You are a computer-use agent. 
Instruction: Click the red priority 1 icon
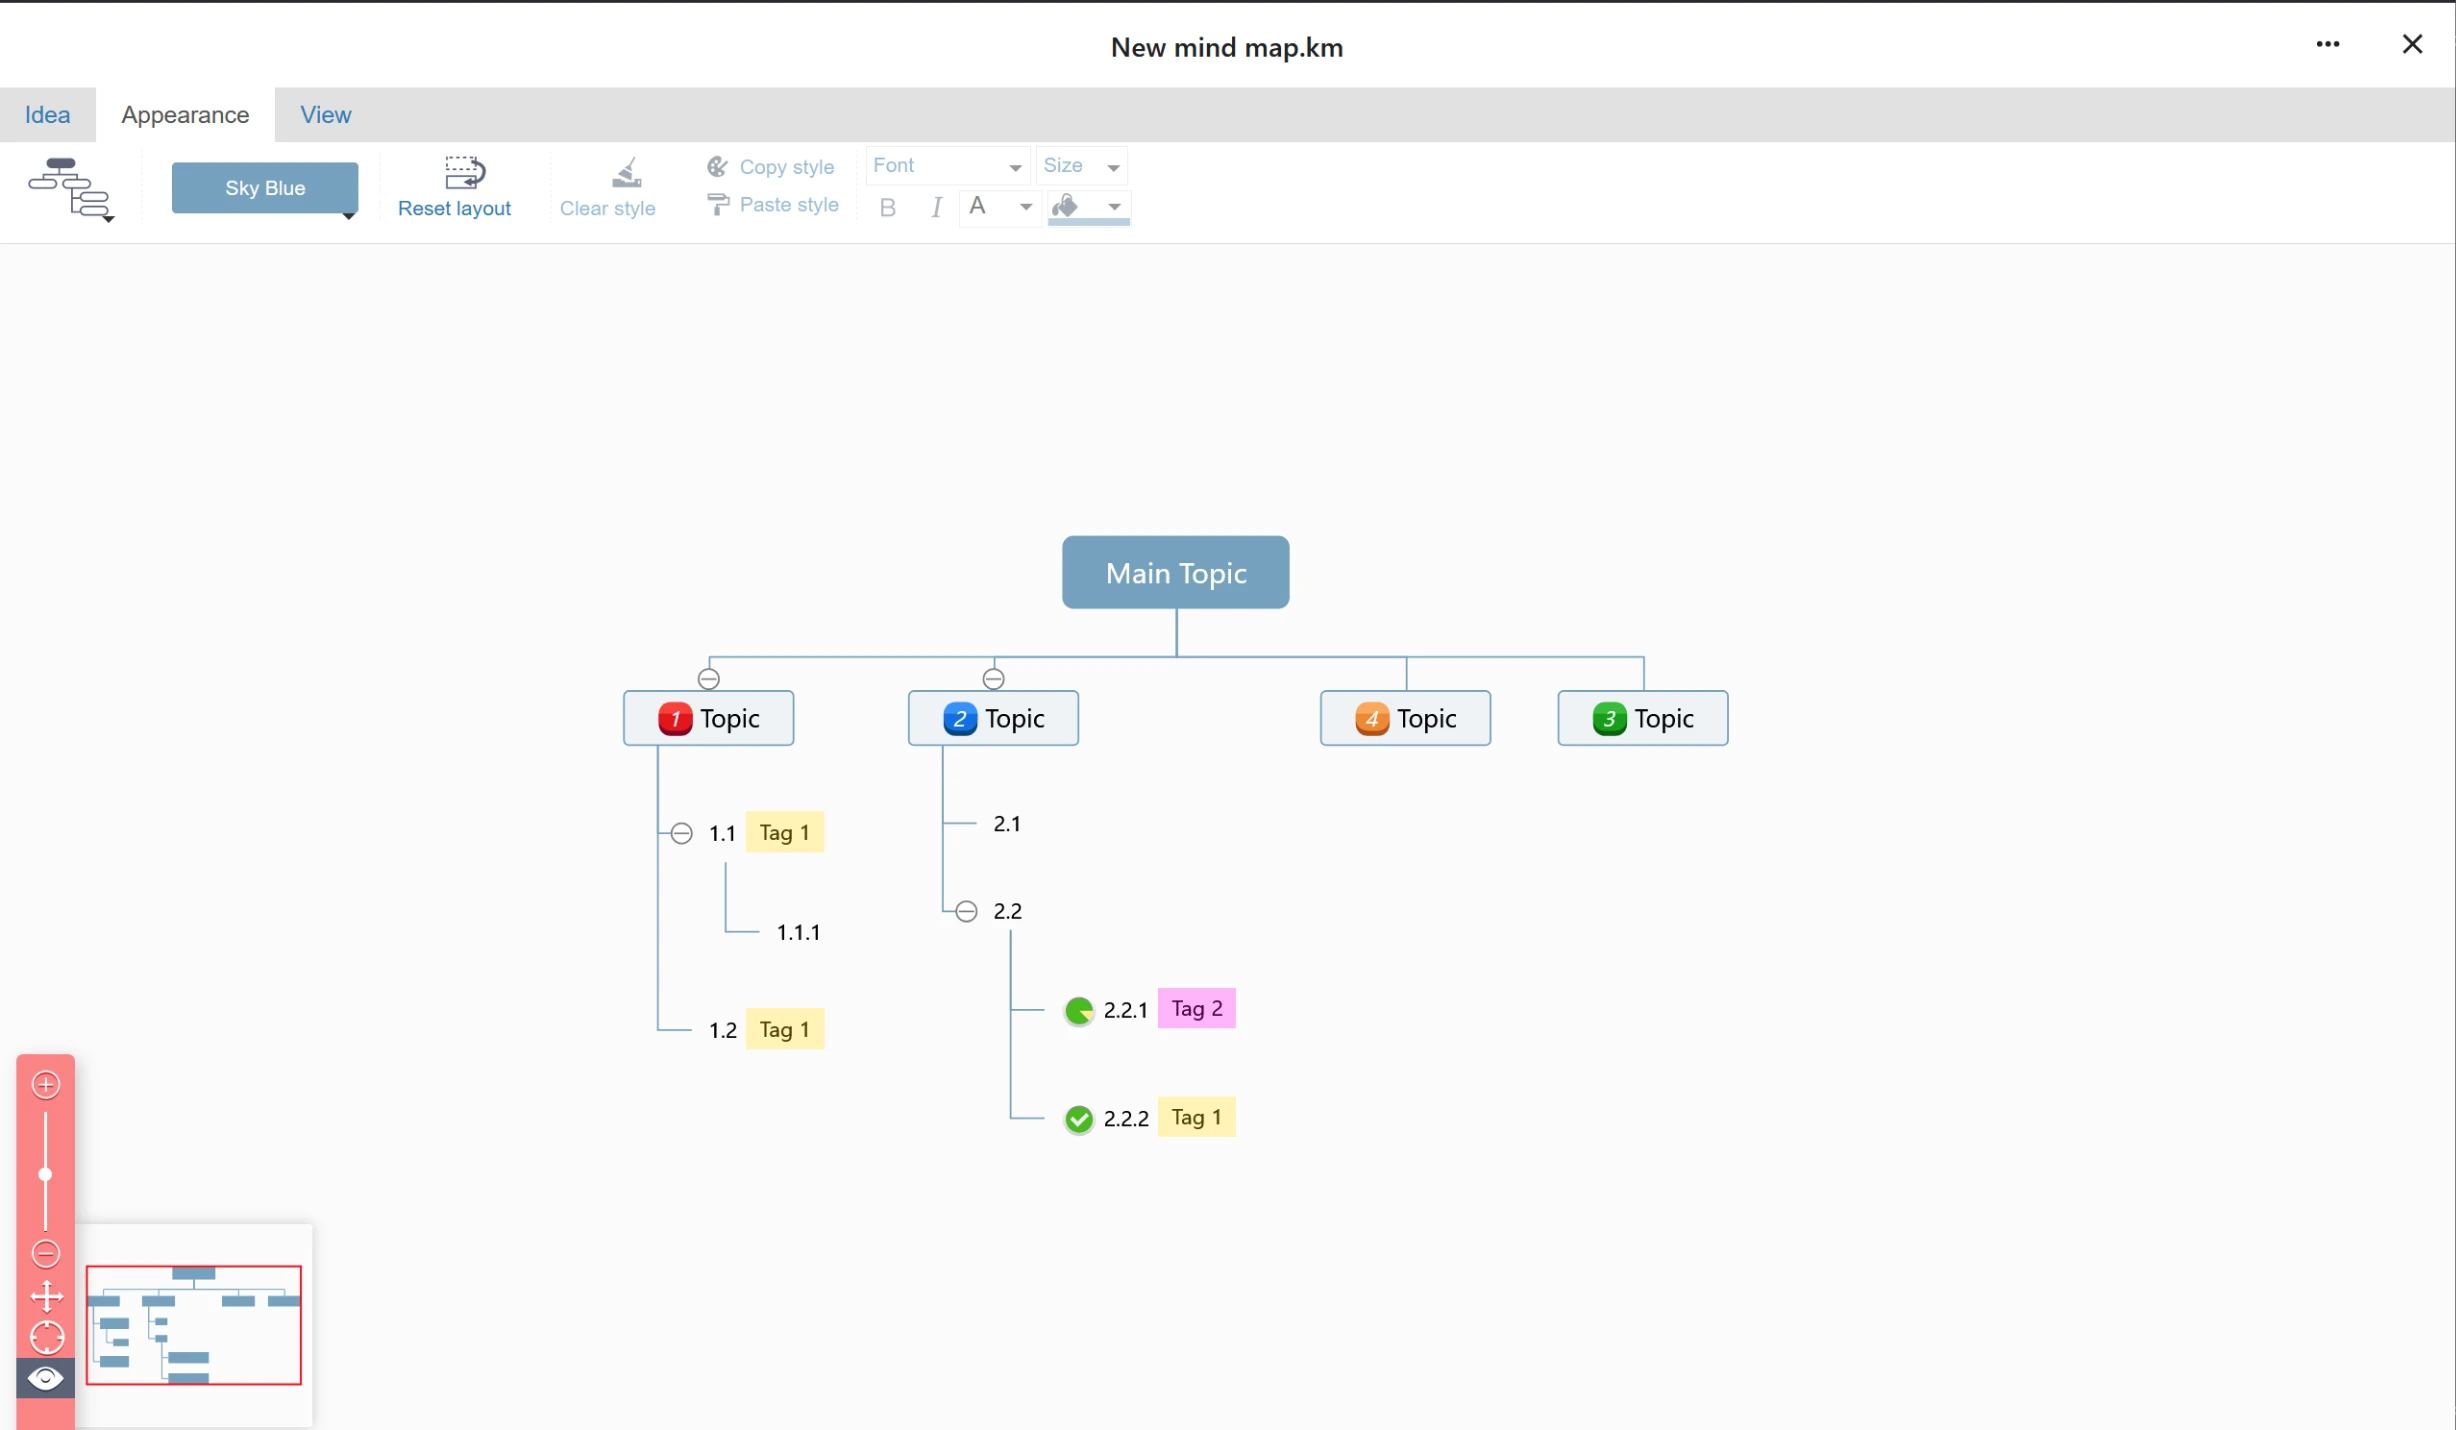click(x=675, y=719)
